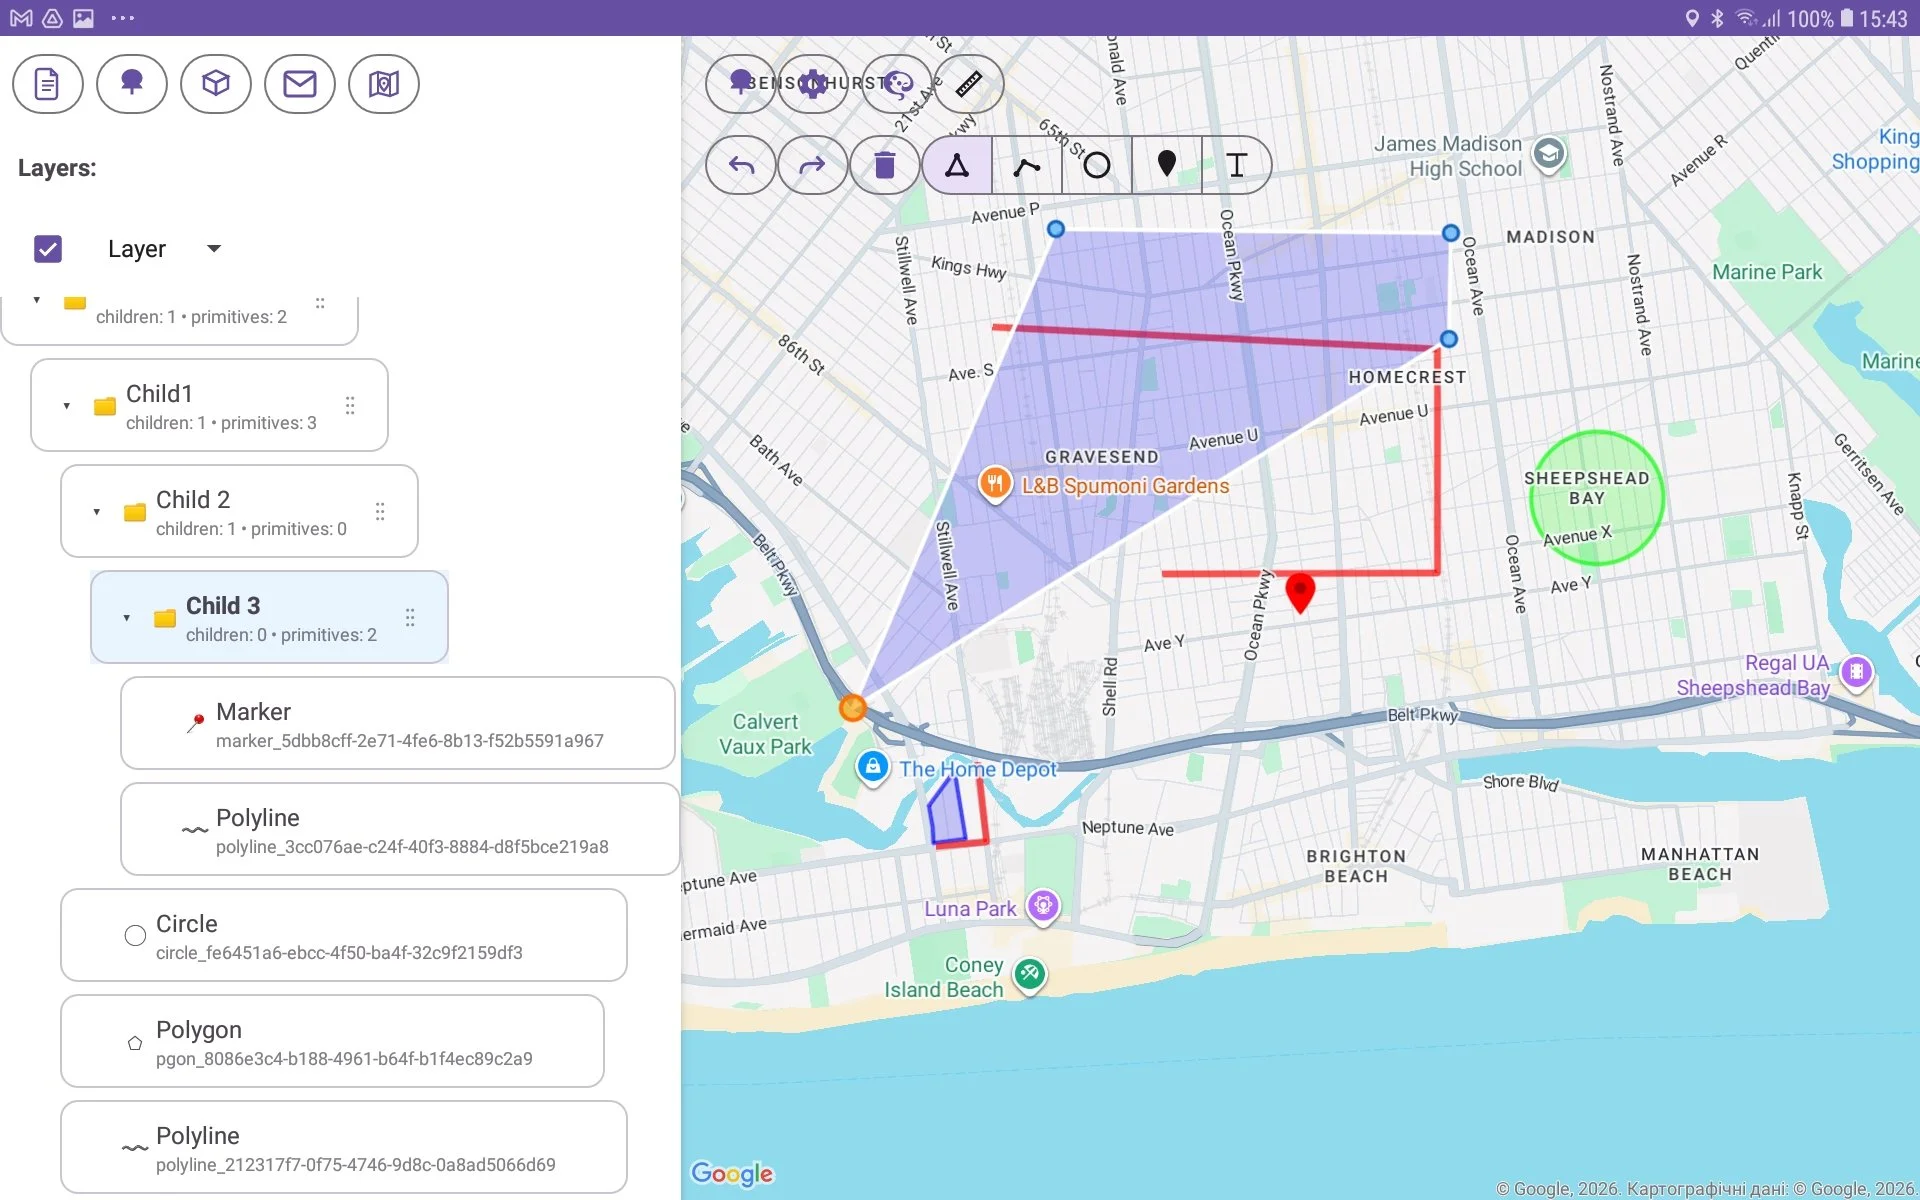
Task: Open the gear settings button on the map
Action: (x=813, y=84)
